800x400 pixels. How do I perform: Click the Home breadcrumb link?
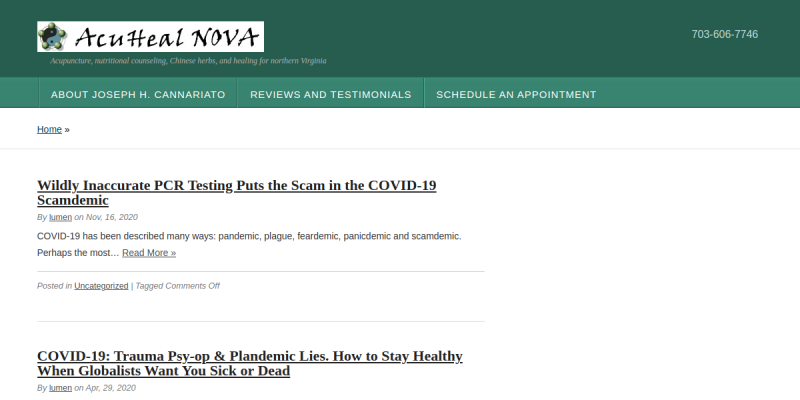pos(49,130)
